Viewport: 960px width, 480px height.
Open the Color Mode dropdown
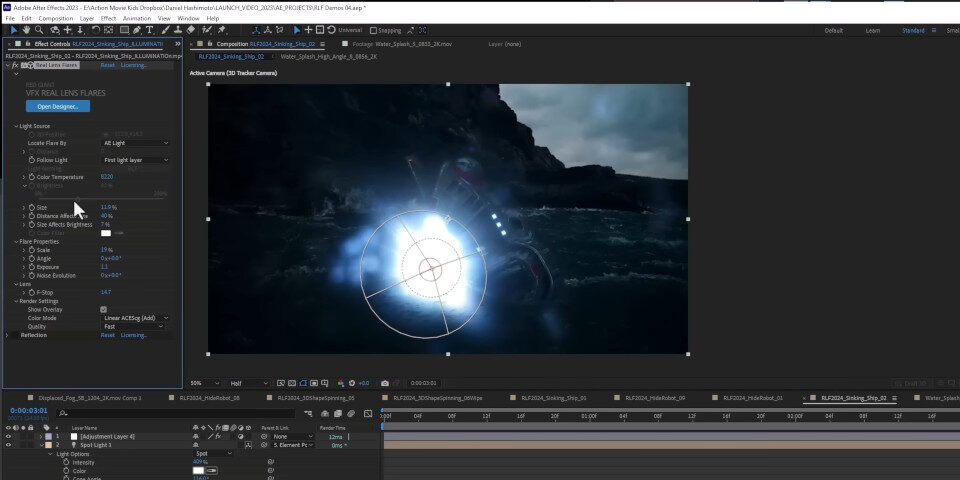(136, 318)
